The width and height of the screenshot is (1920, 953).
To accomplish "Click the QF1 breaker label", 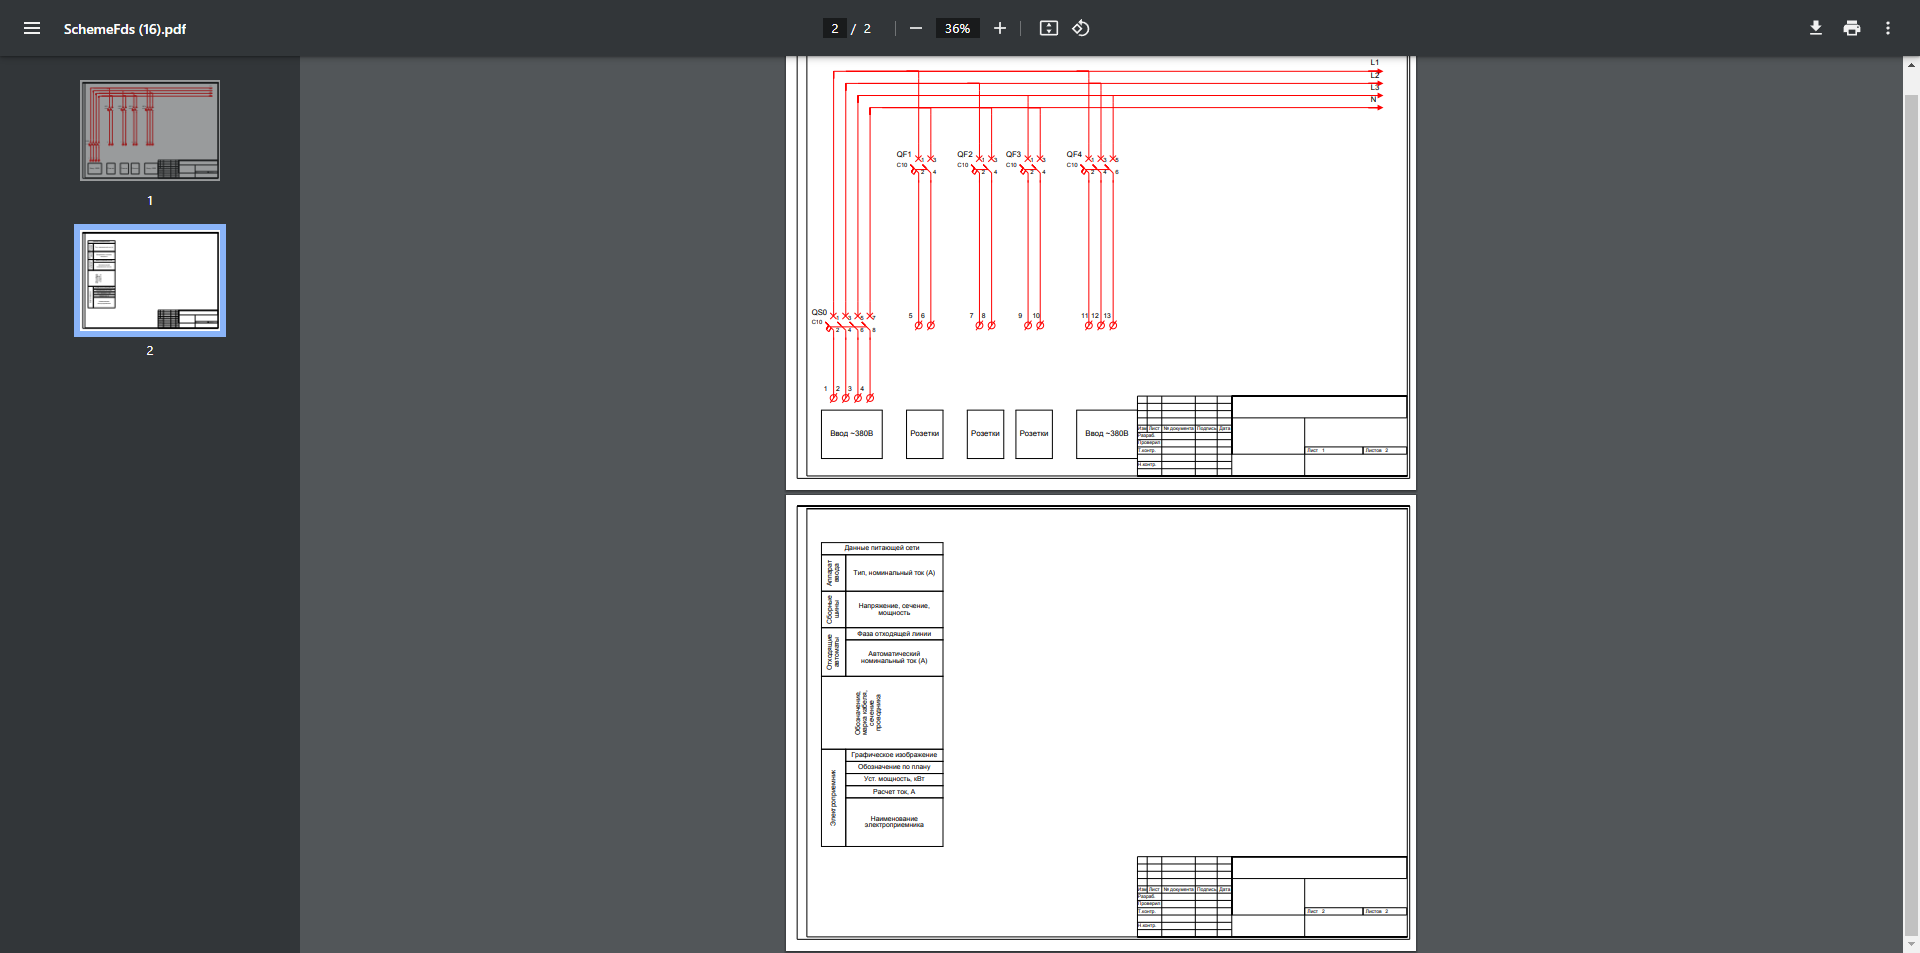I will click(x=903, y=155).
